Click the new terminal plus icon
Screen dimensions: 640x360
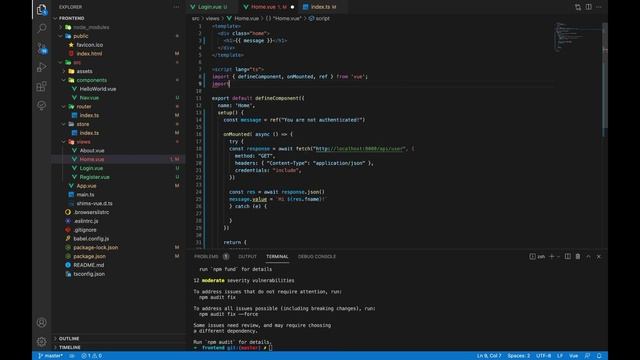pos(551,256)
